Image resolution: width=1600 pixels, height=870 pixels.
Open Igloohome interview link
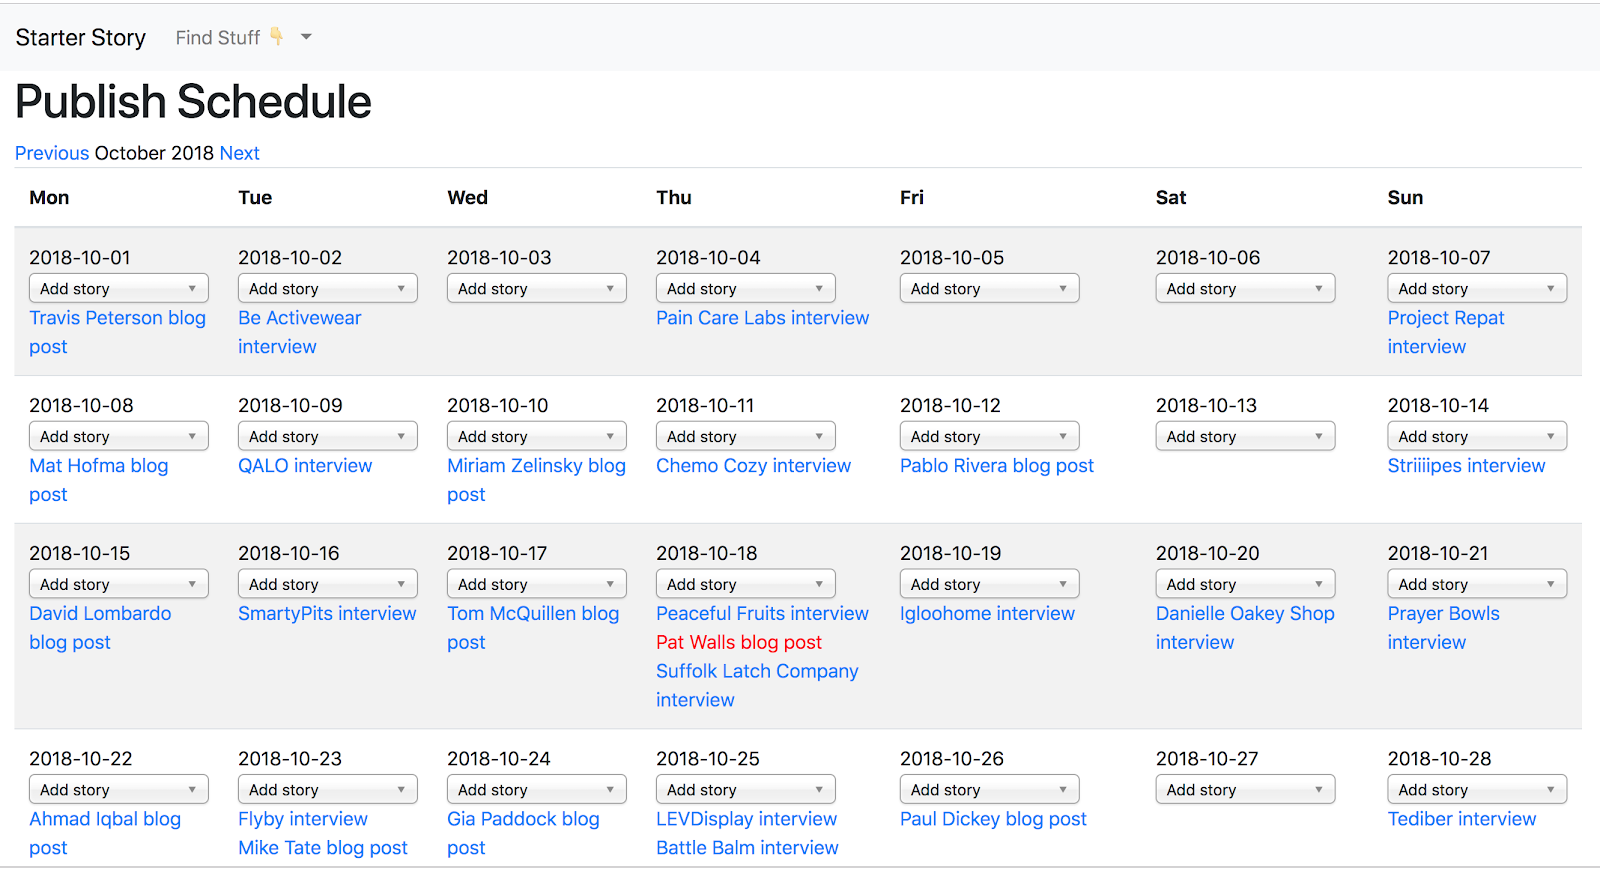click(x=987, y=614)
